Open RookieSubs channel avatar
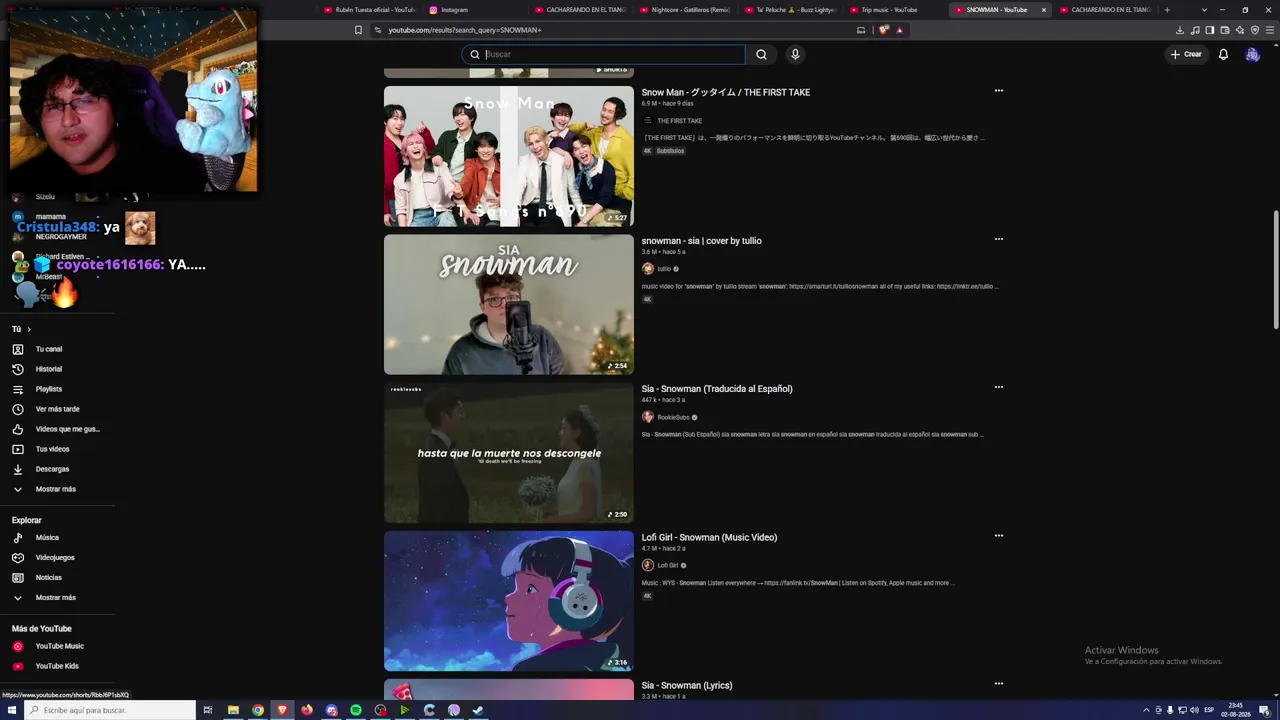This screenshot has width=1280, height=720. pos(648,417)
